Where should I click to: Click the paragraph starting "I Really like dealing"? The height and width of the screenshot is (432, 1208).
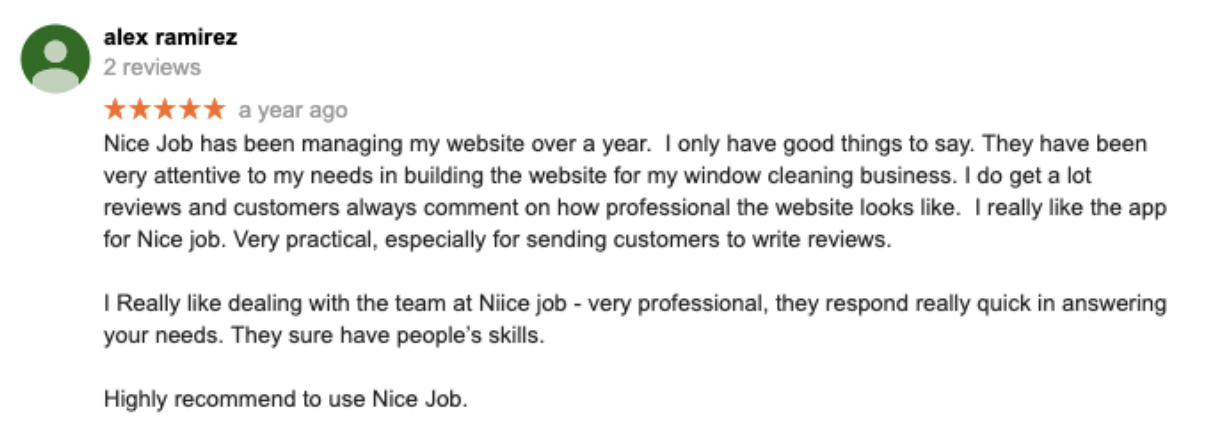click(x=636, y=319)
